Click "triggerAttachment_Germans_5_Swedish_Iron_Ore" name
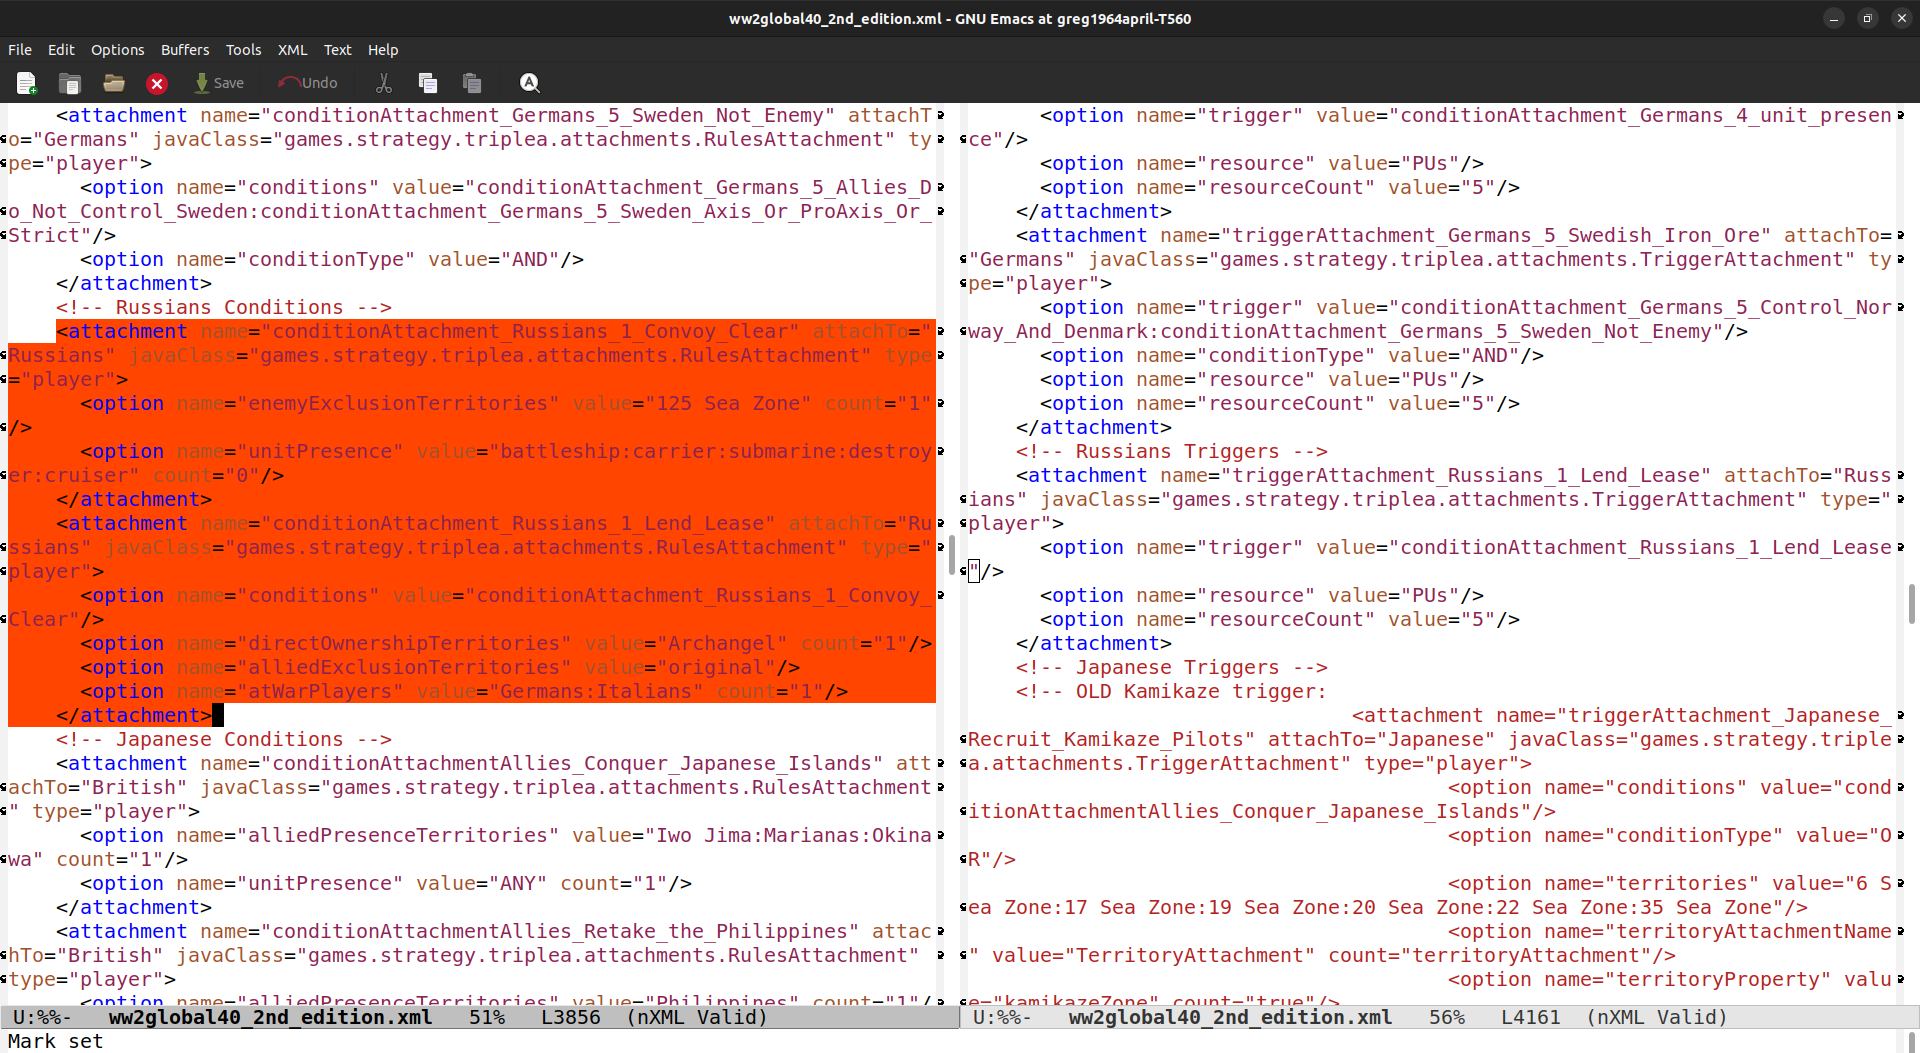 coord(1496,236)
